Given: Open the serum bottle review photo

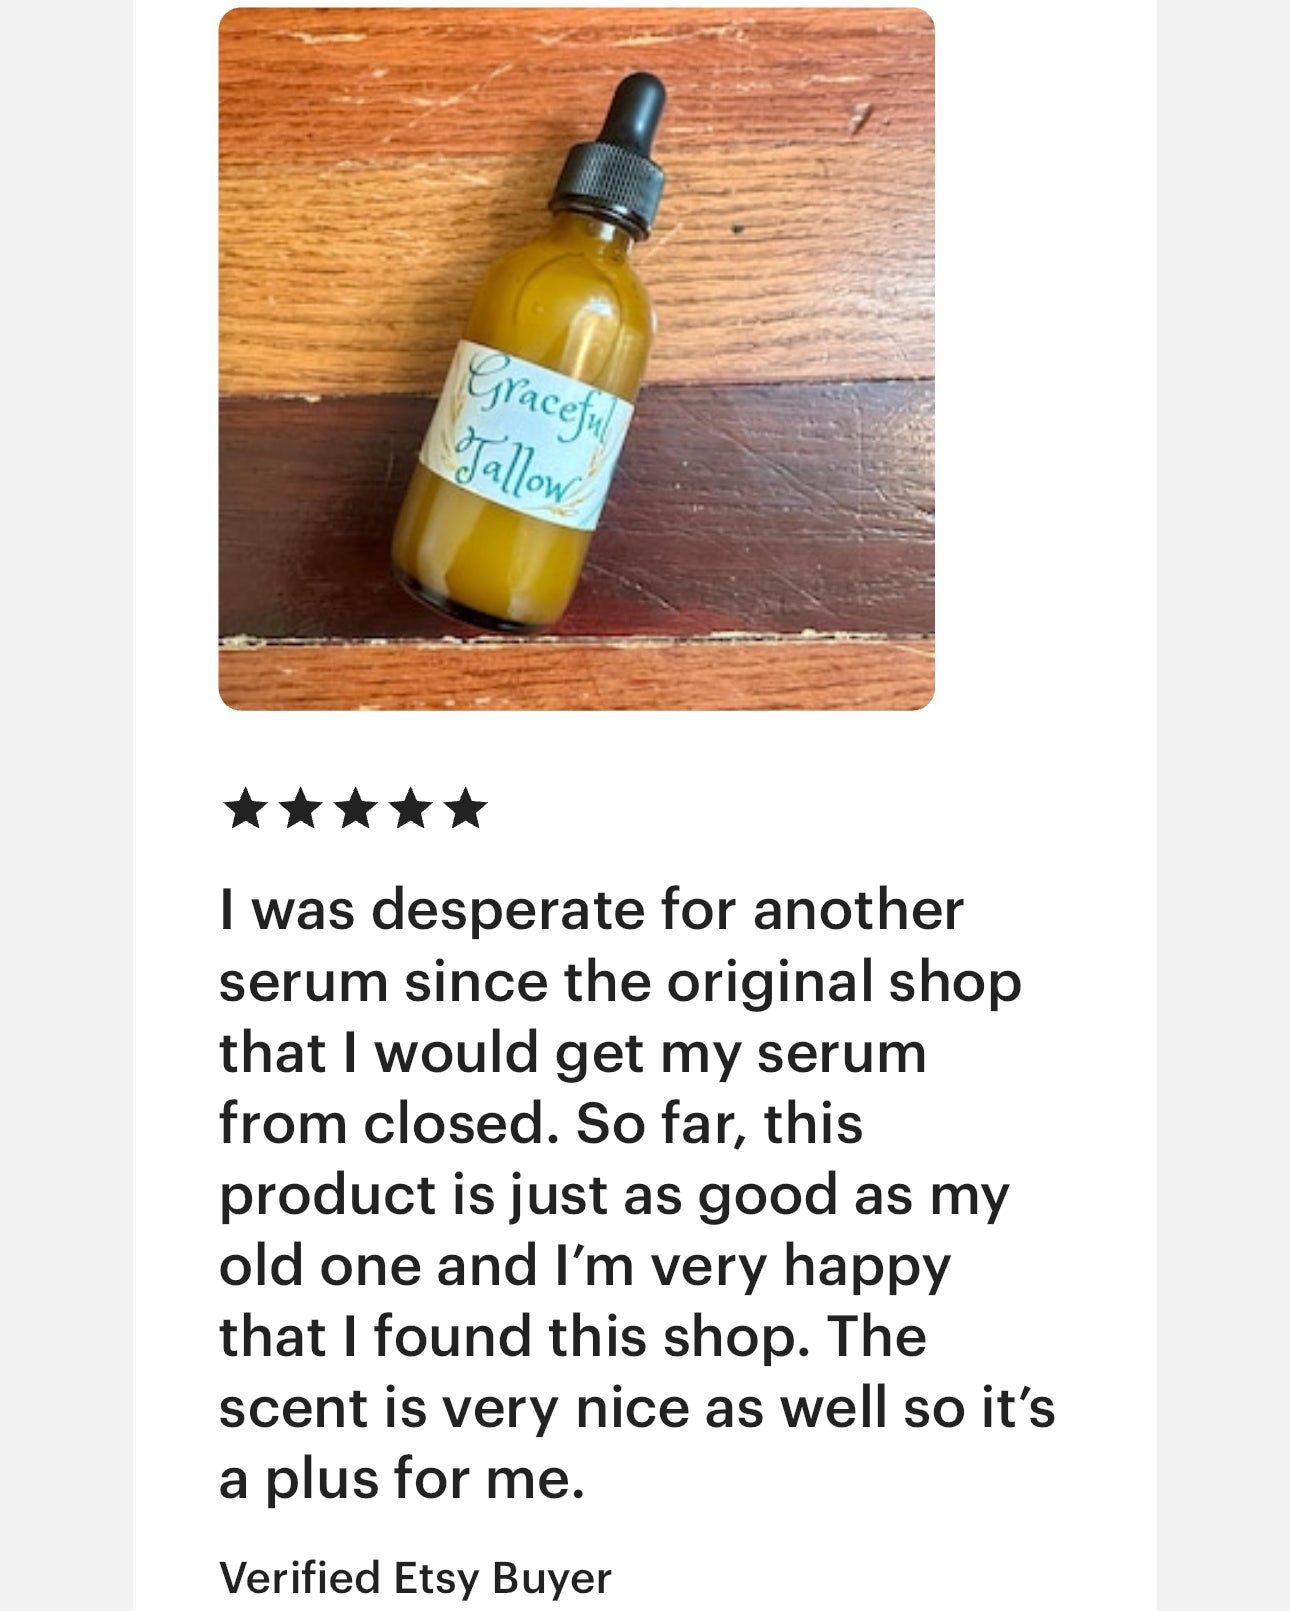Looking at the screenshot, I should point(576,359).
